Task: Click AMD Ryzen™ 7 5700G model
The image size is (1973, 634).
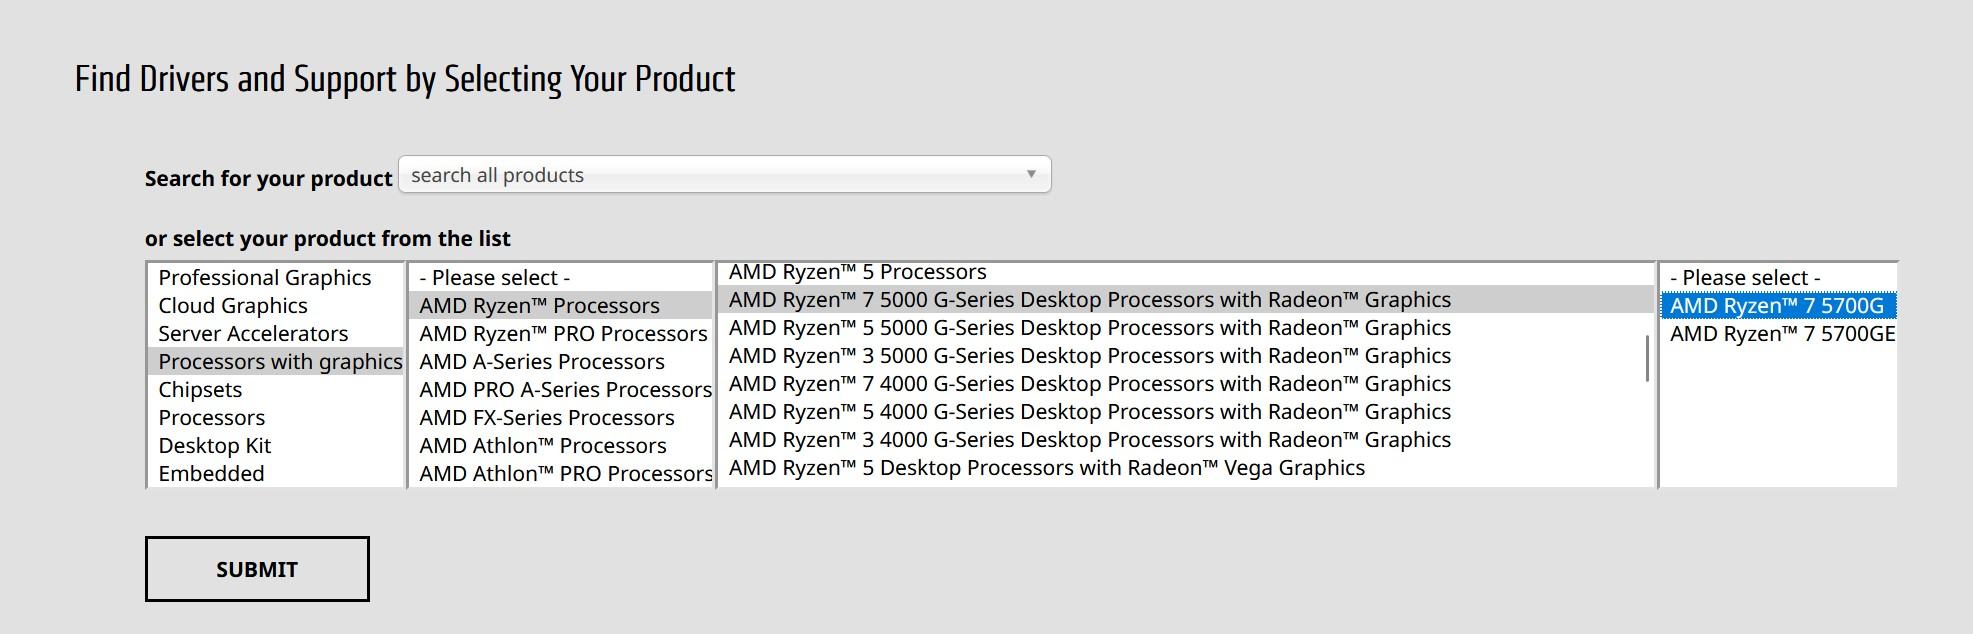Action: click(x=1777, y=306)
